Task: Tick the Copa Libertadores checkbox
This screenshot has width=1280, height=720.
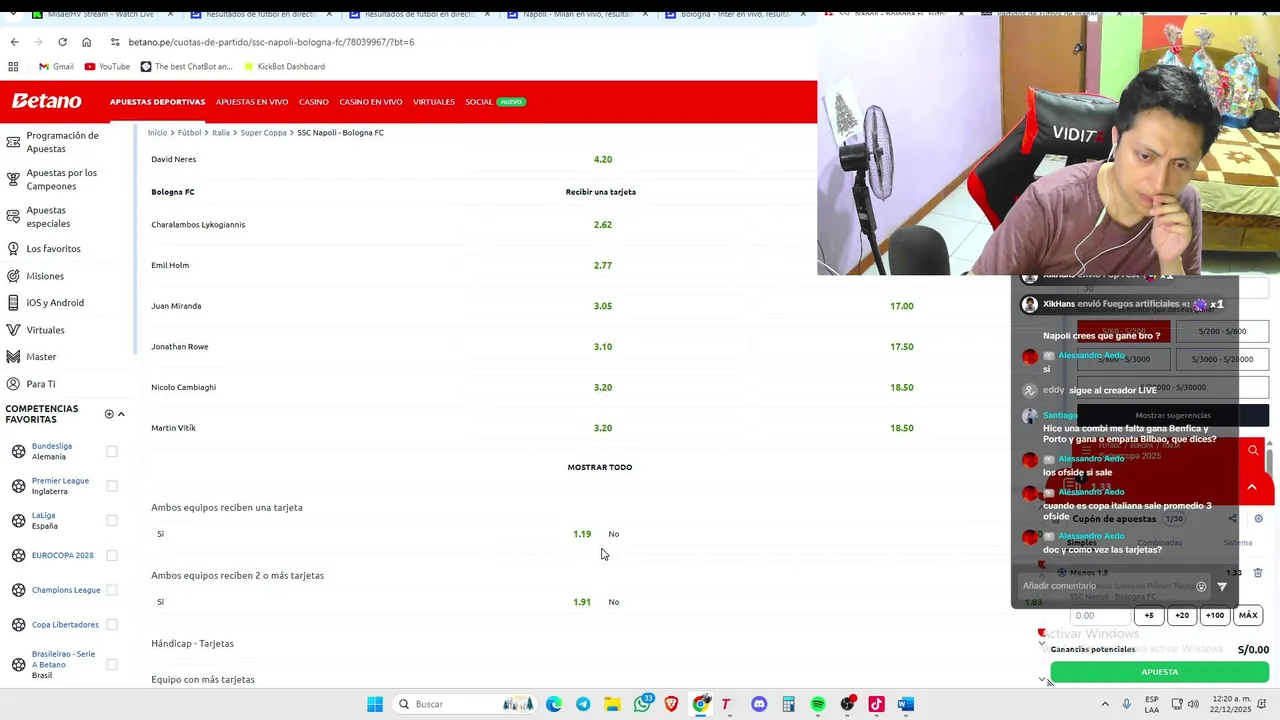Action: (112, 625)
